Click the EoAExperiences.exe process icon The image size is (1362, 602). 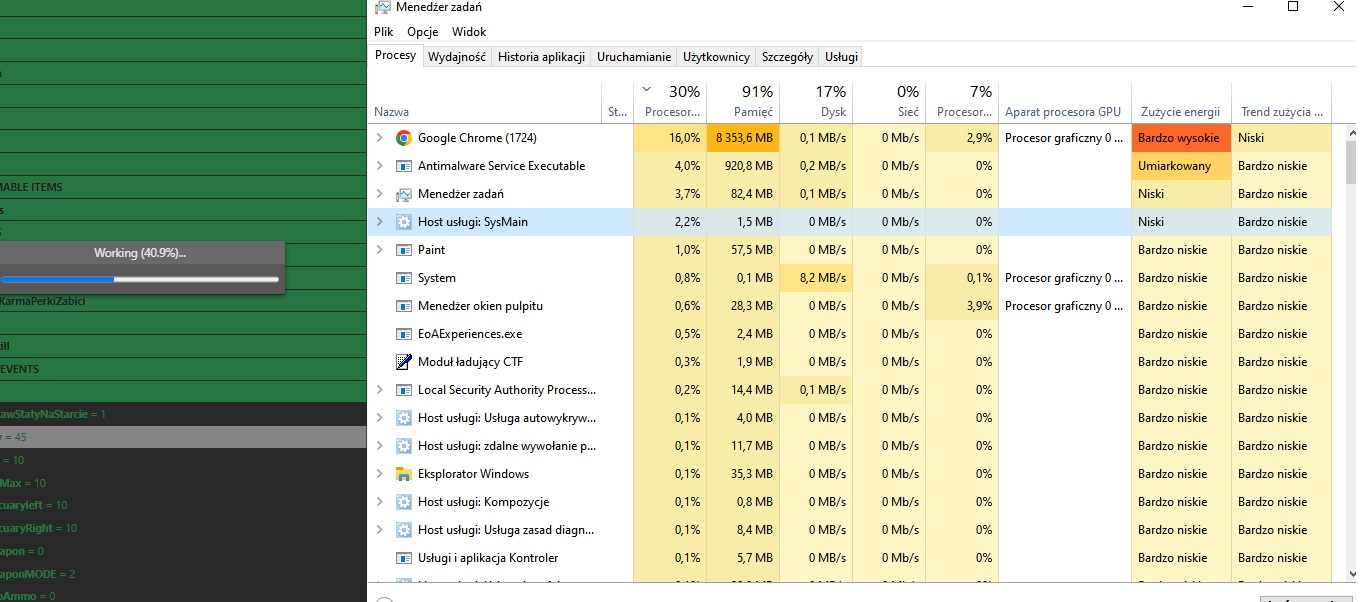(404, 334)
